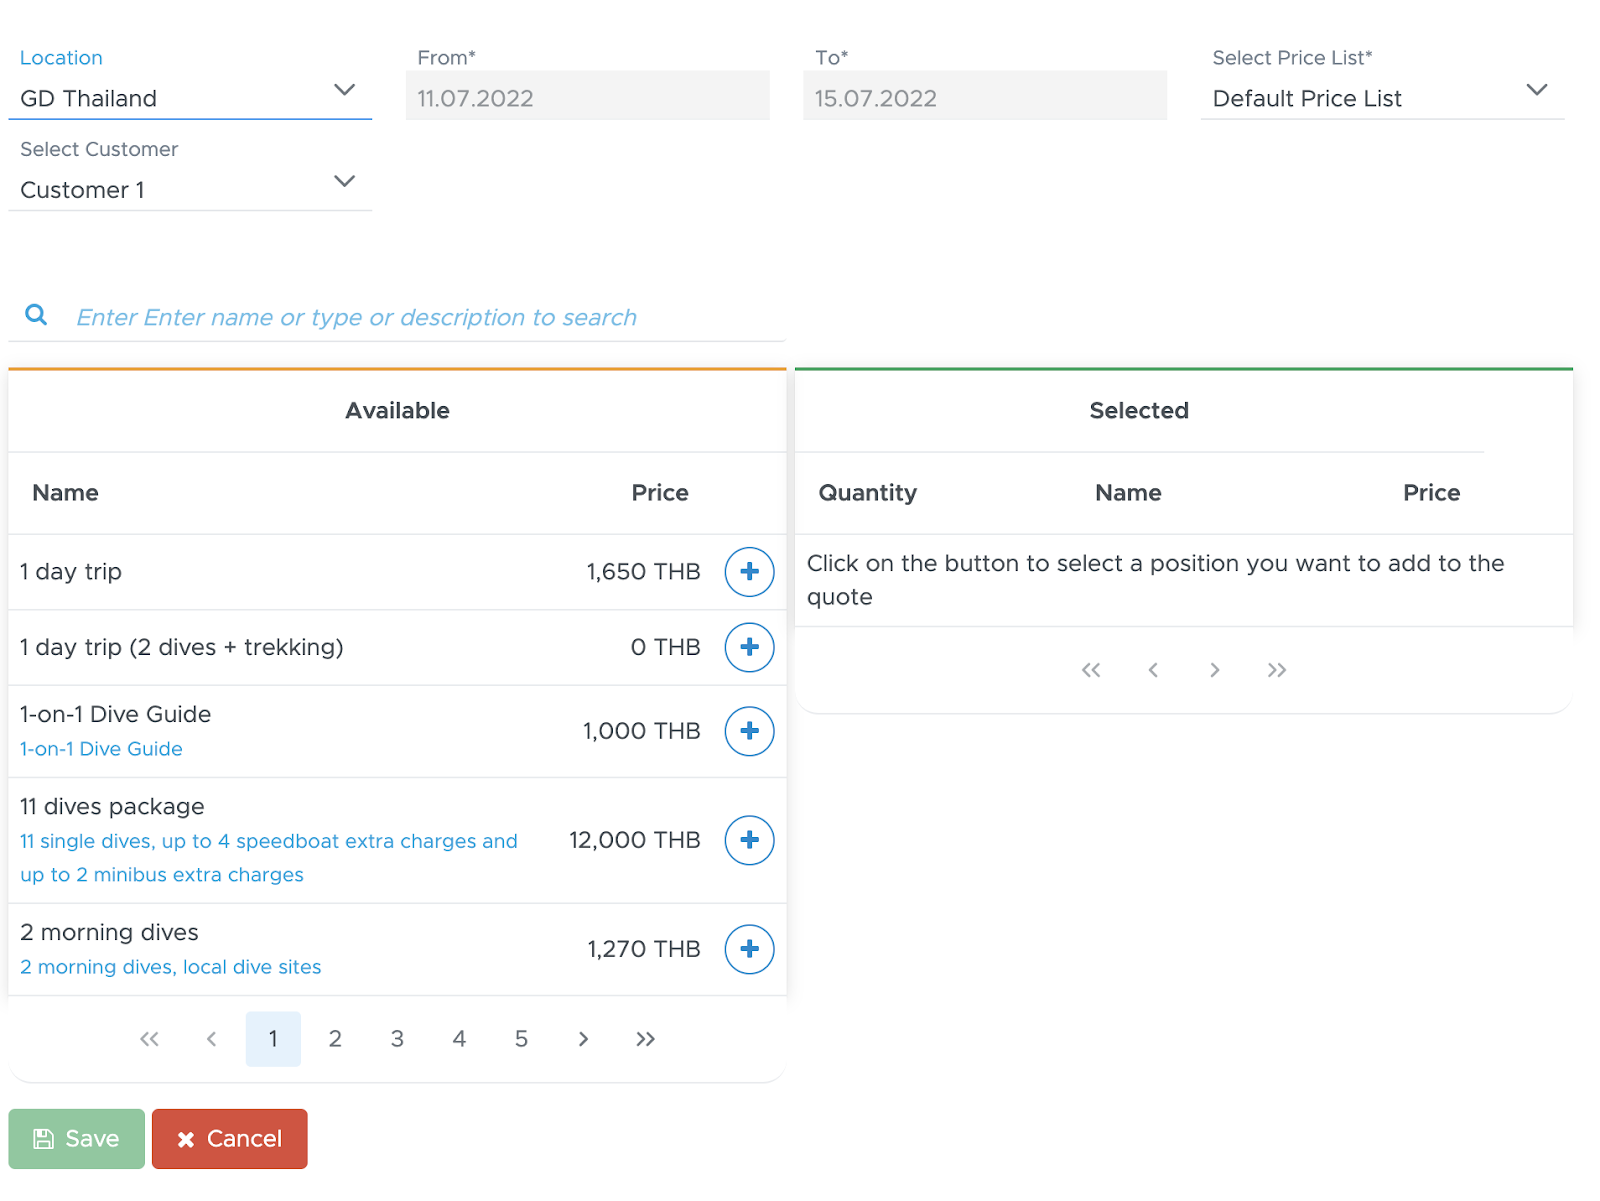Click the From date field
This screenshot has height=1201, width=1600.
588,96
